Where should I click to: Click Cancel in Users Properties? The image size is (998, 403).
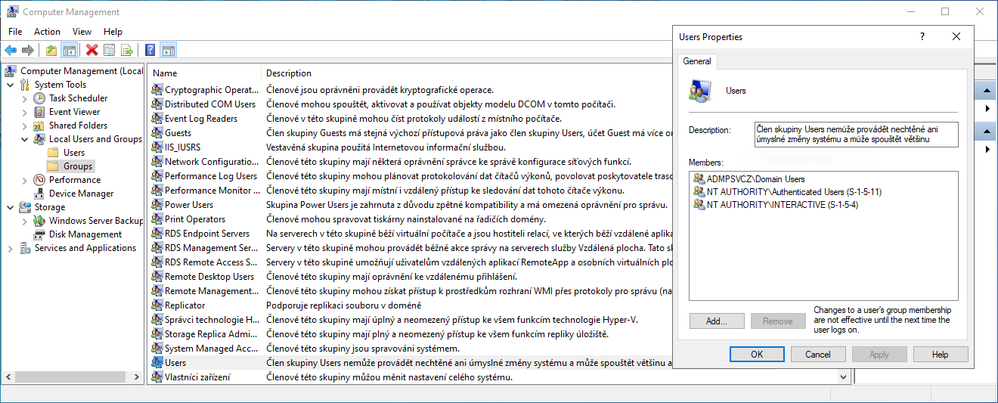(818, 354)
